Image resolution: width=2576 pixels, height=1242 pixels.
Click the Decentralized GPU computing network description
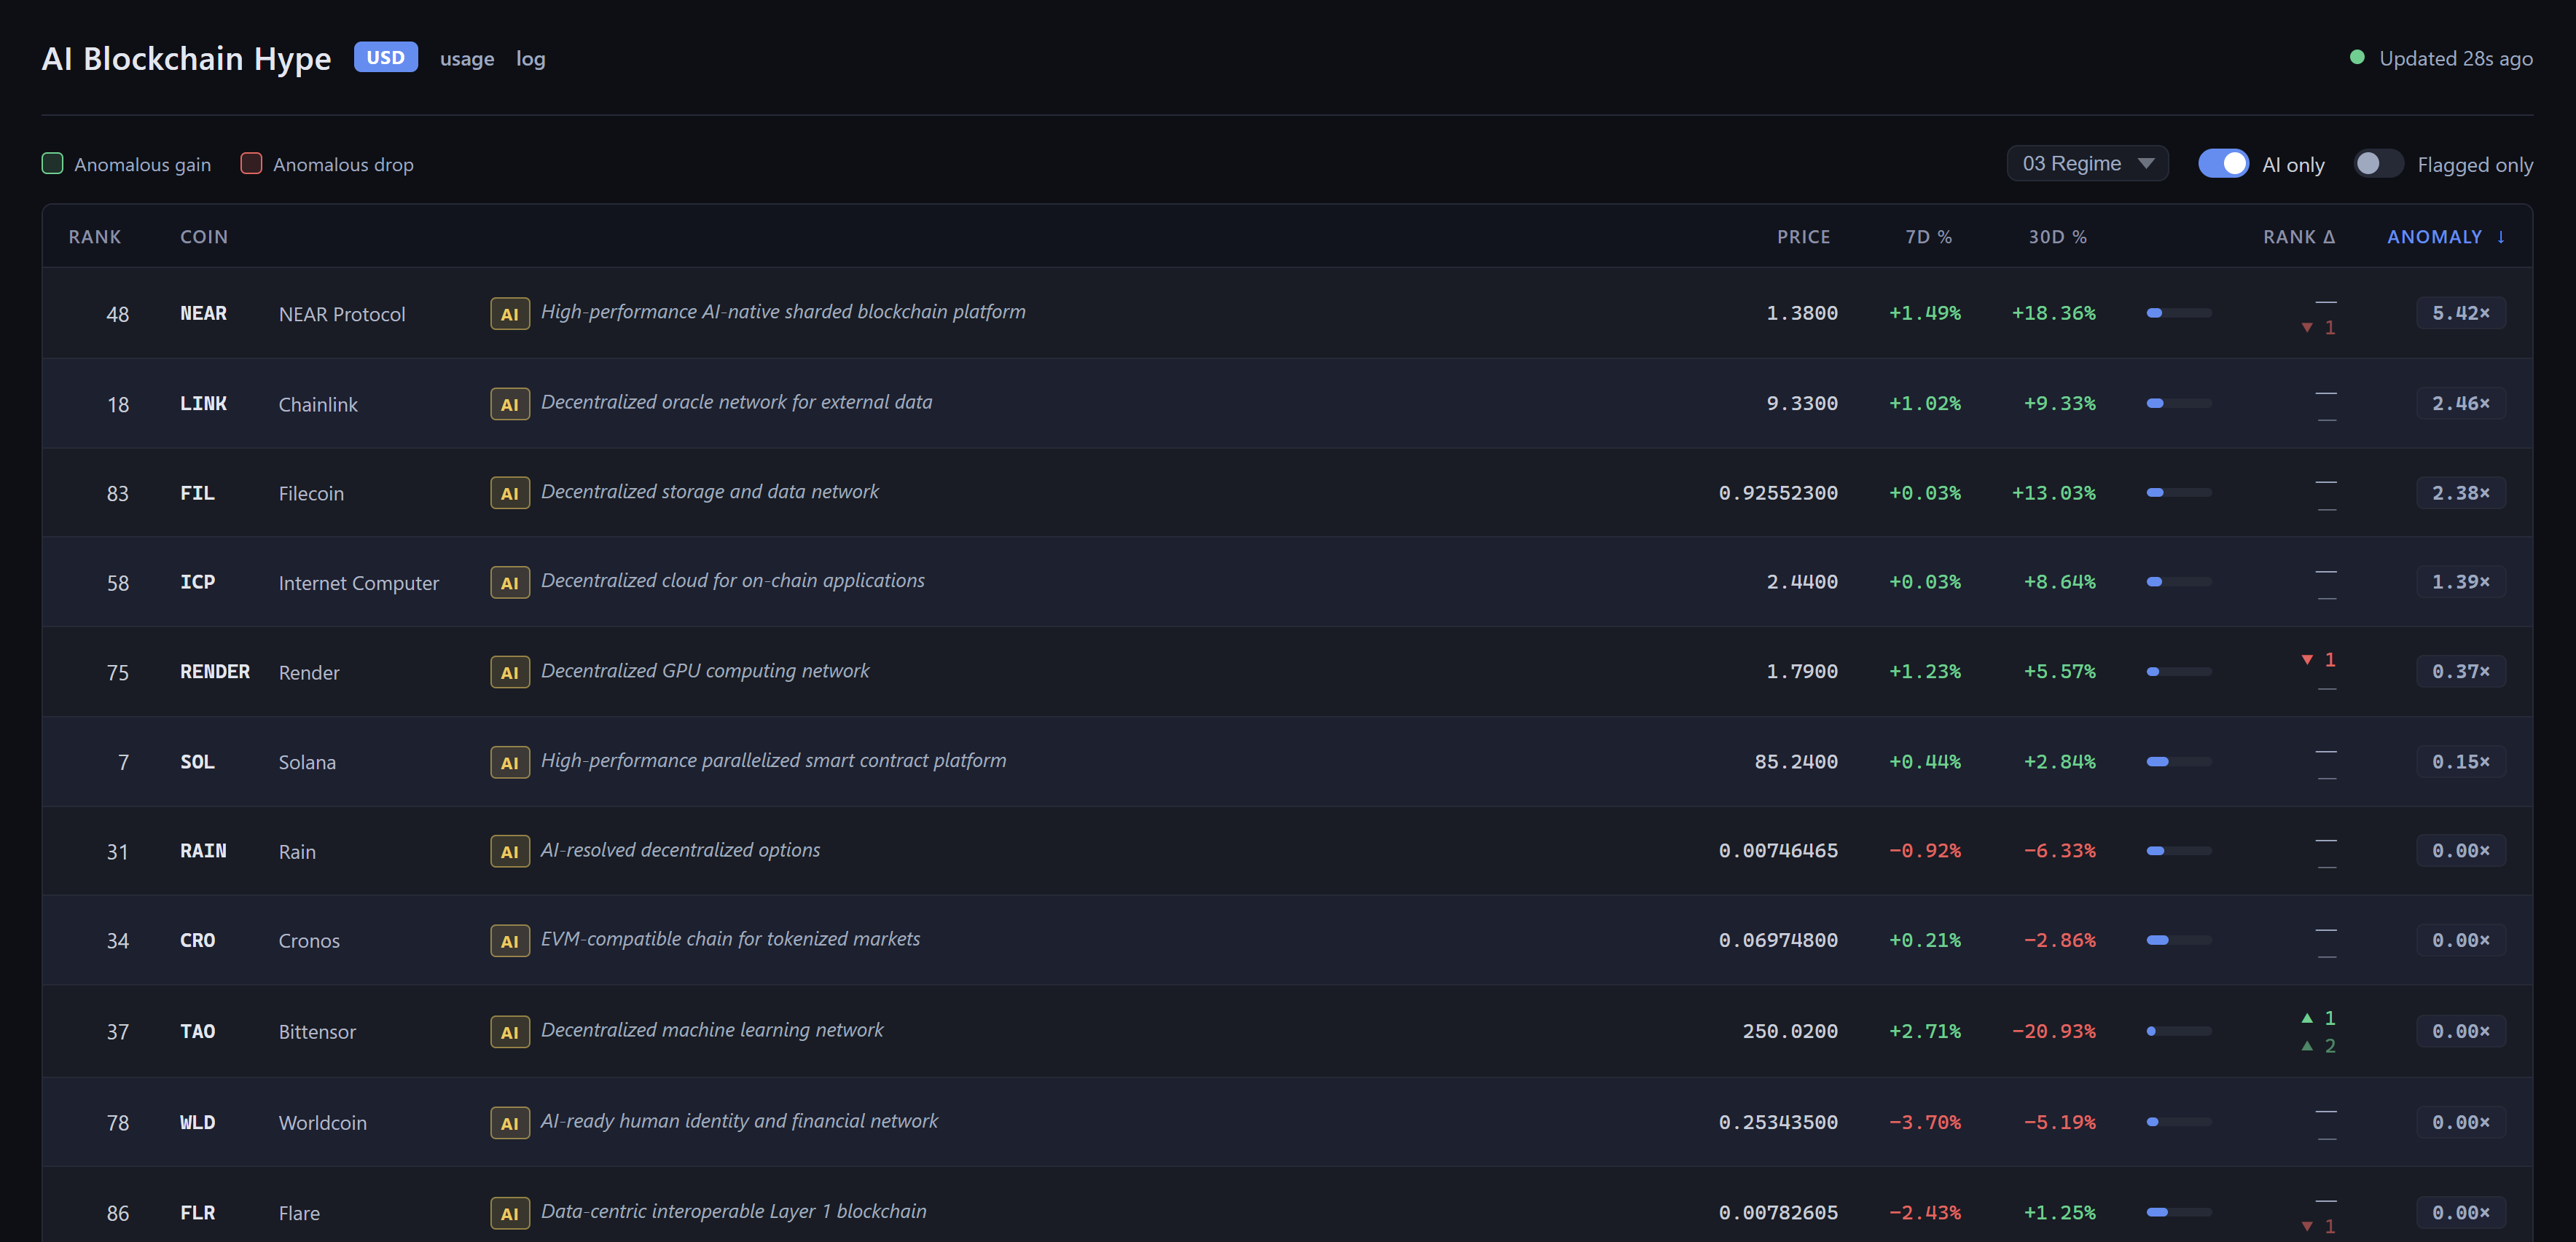point(705,670)
